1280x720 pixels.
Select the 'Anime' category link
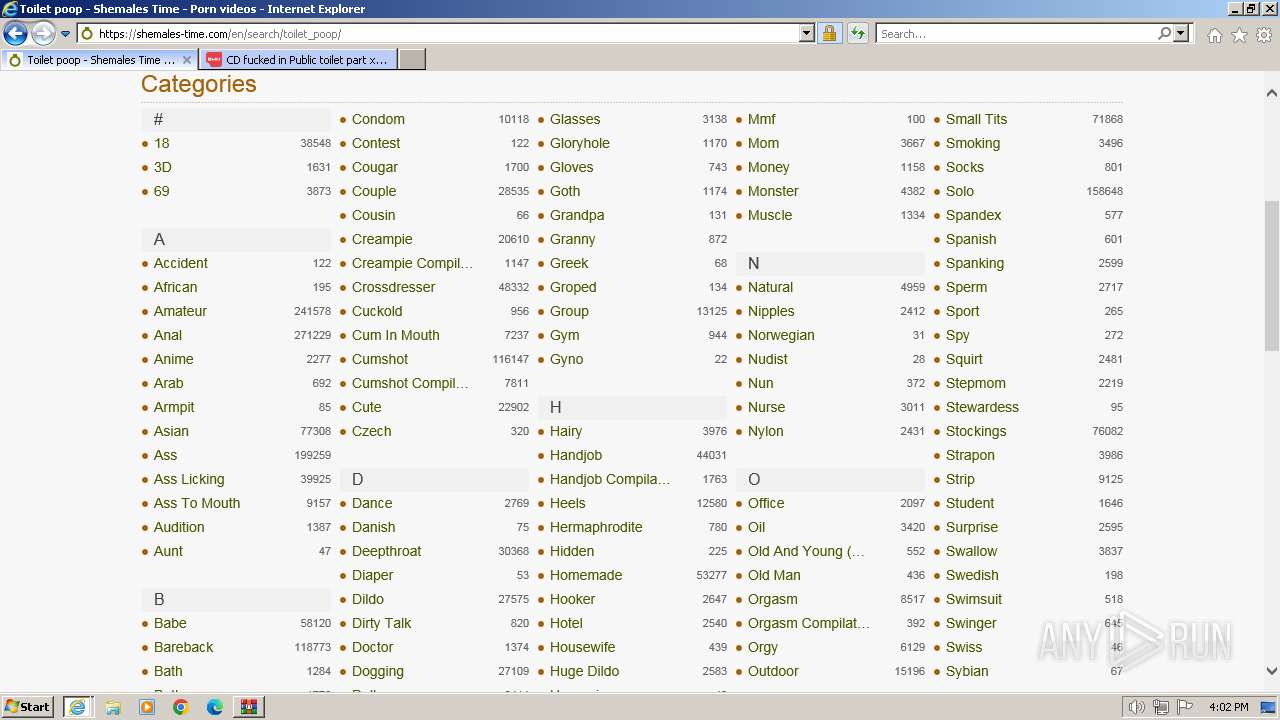[173, 359]
